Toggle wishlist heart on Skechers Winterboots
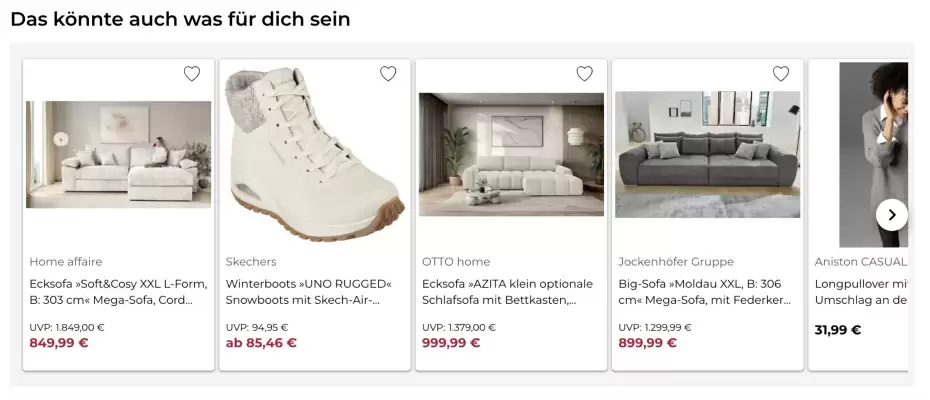Screen dimensions: 930x400 tap(388, 74)
